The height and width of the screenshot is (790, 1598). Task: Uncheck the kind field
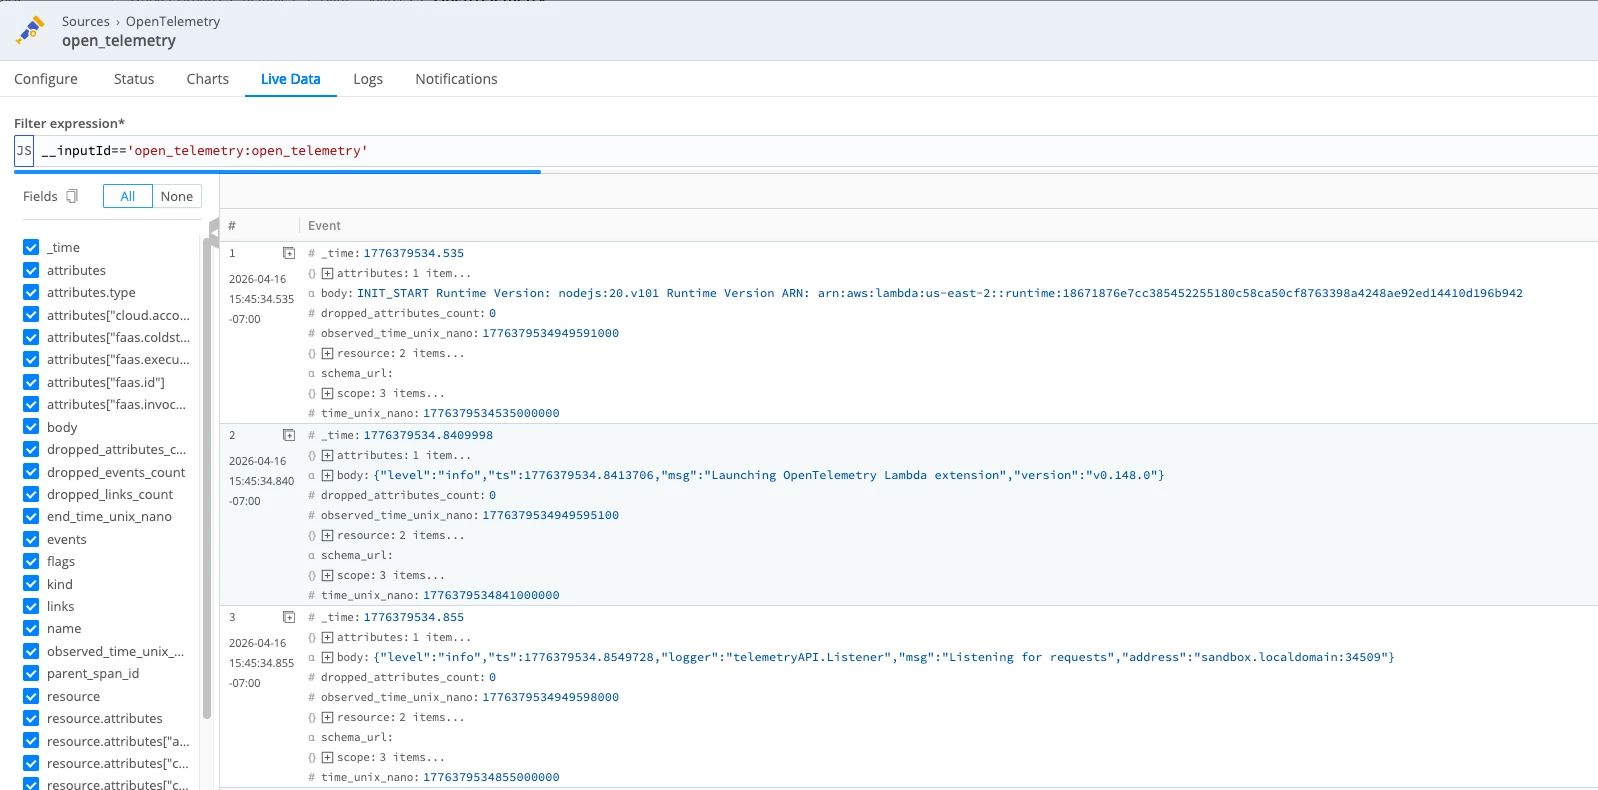tap(31, 584)
